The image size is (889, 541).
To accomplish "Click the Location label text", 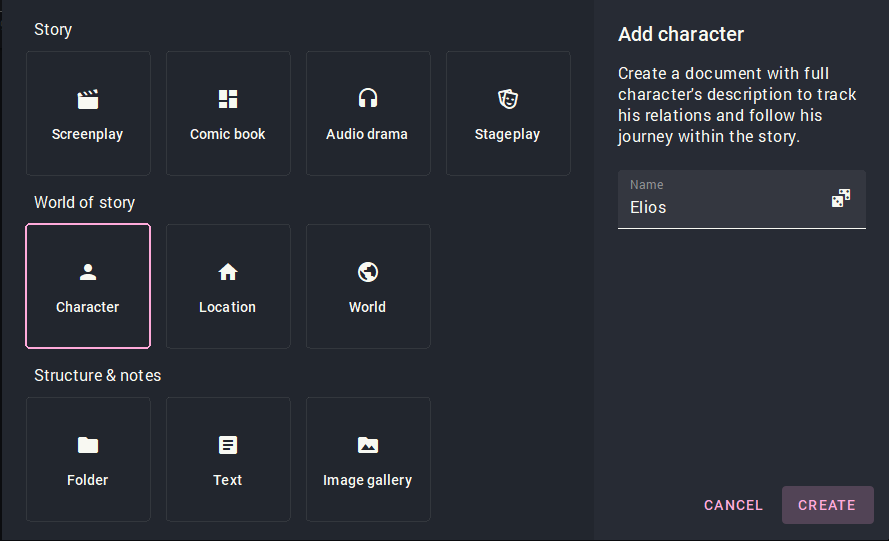I will point(227,307).
